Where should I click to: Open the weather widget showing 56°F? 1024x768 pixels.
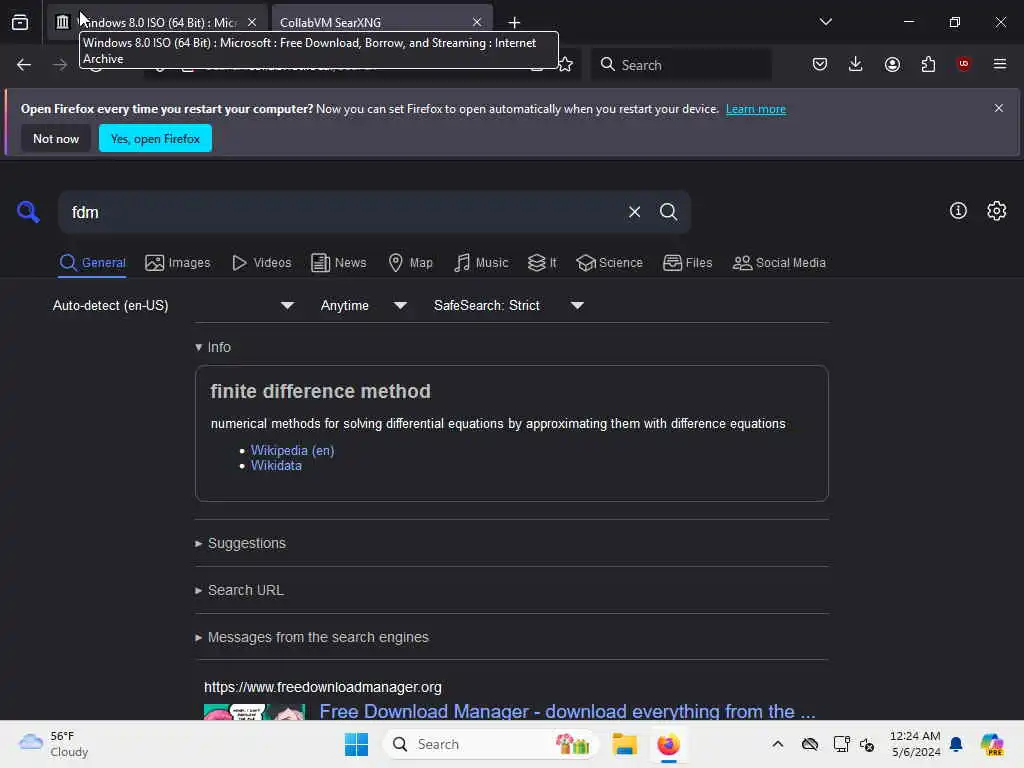click(x=54, y=744)
